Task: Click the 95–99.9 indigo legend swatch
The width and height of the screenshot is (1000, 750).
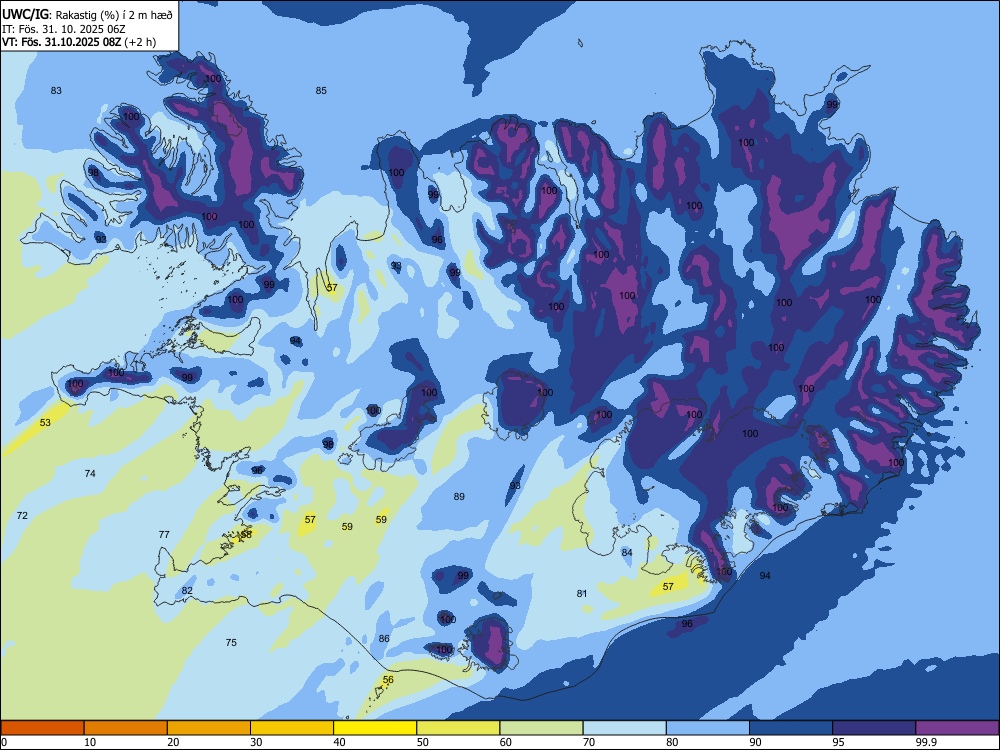Action: coord(874,728)
